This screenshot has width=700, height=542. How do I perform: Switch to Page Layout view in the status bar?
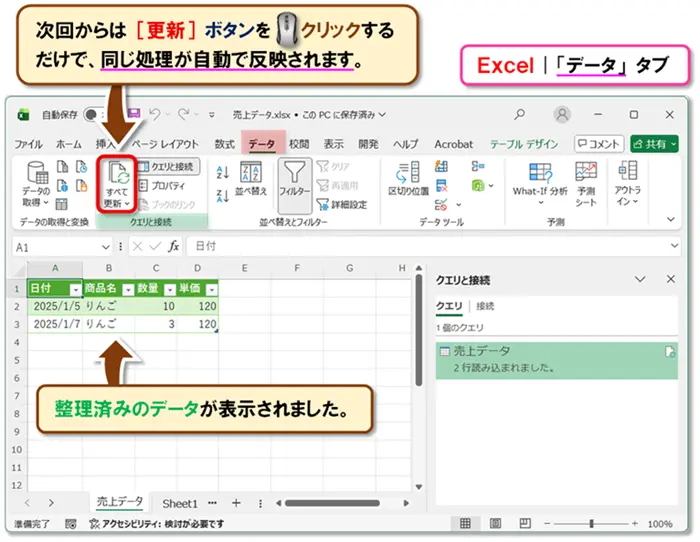[495, 523]
